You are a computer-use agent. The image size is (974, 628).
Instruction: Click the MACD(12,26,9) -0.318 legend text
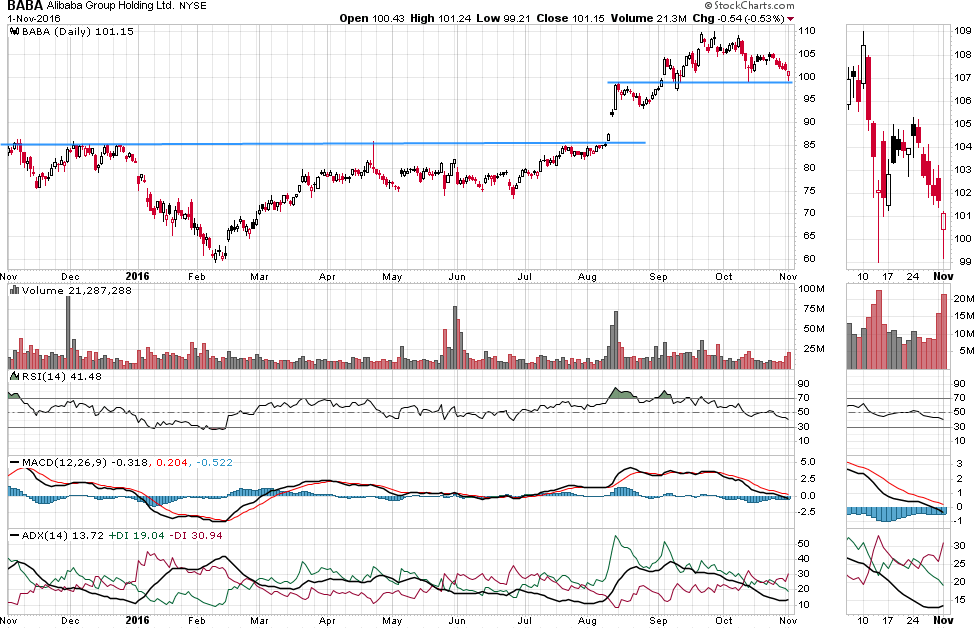(85, 462)
